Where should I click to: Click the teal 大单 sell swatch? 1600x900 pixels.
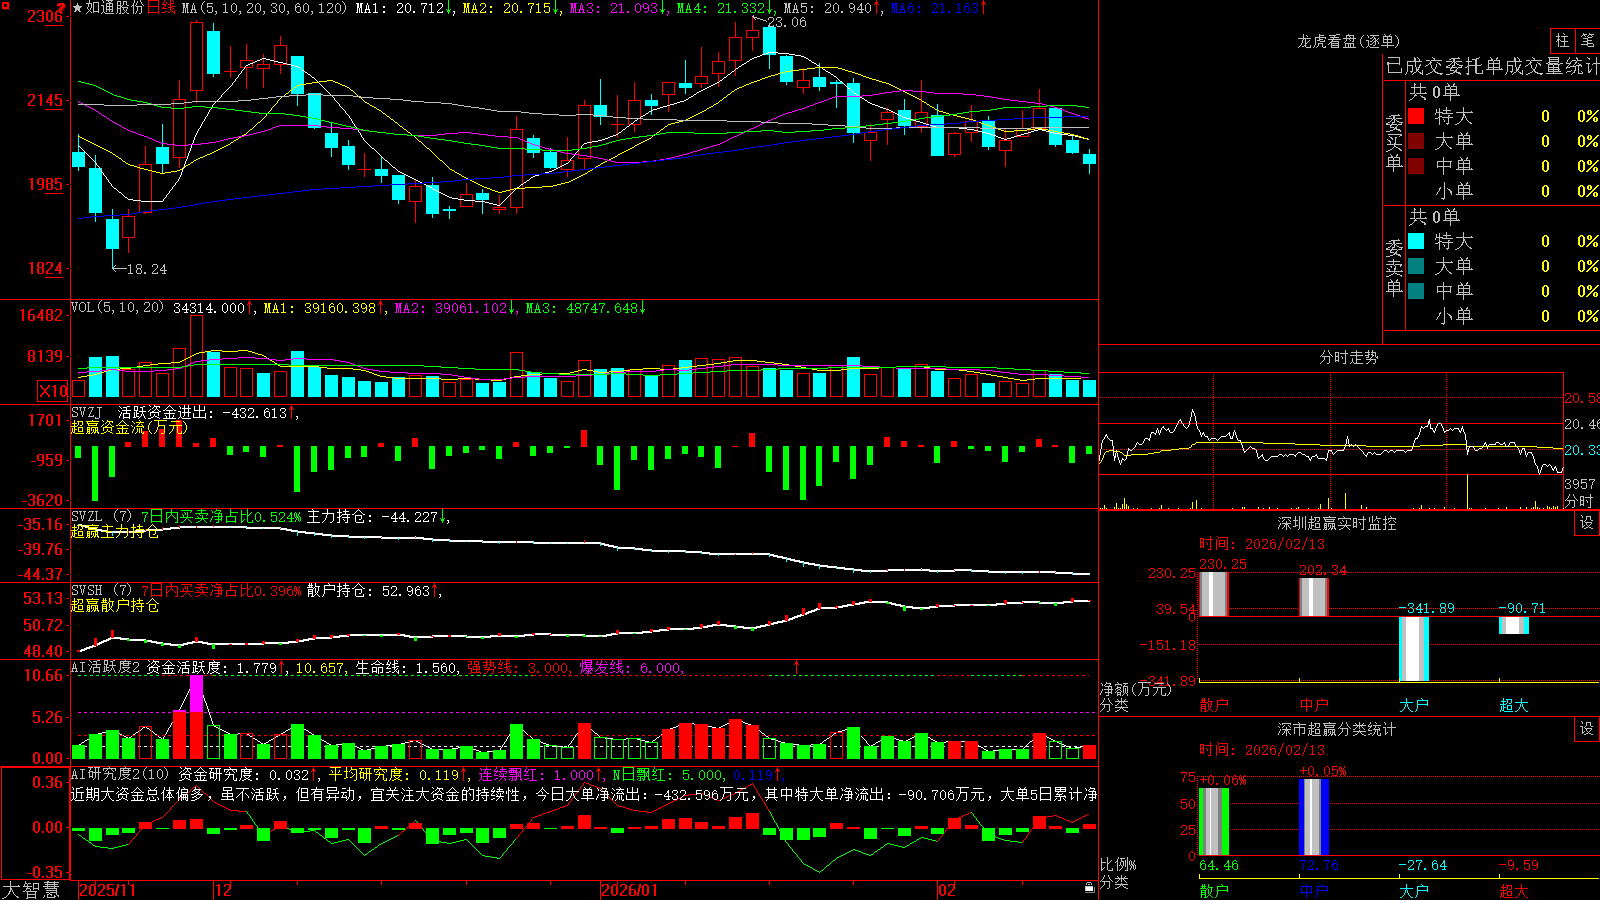(1416, 266)
